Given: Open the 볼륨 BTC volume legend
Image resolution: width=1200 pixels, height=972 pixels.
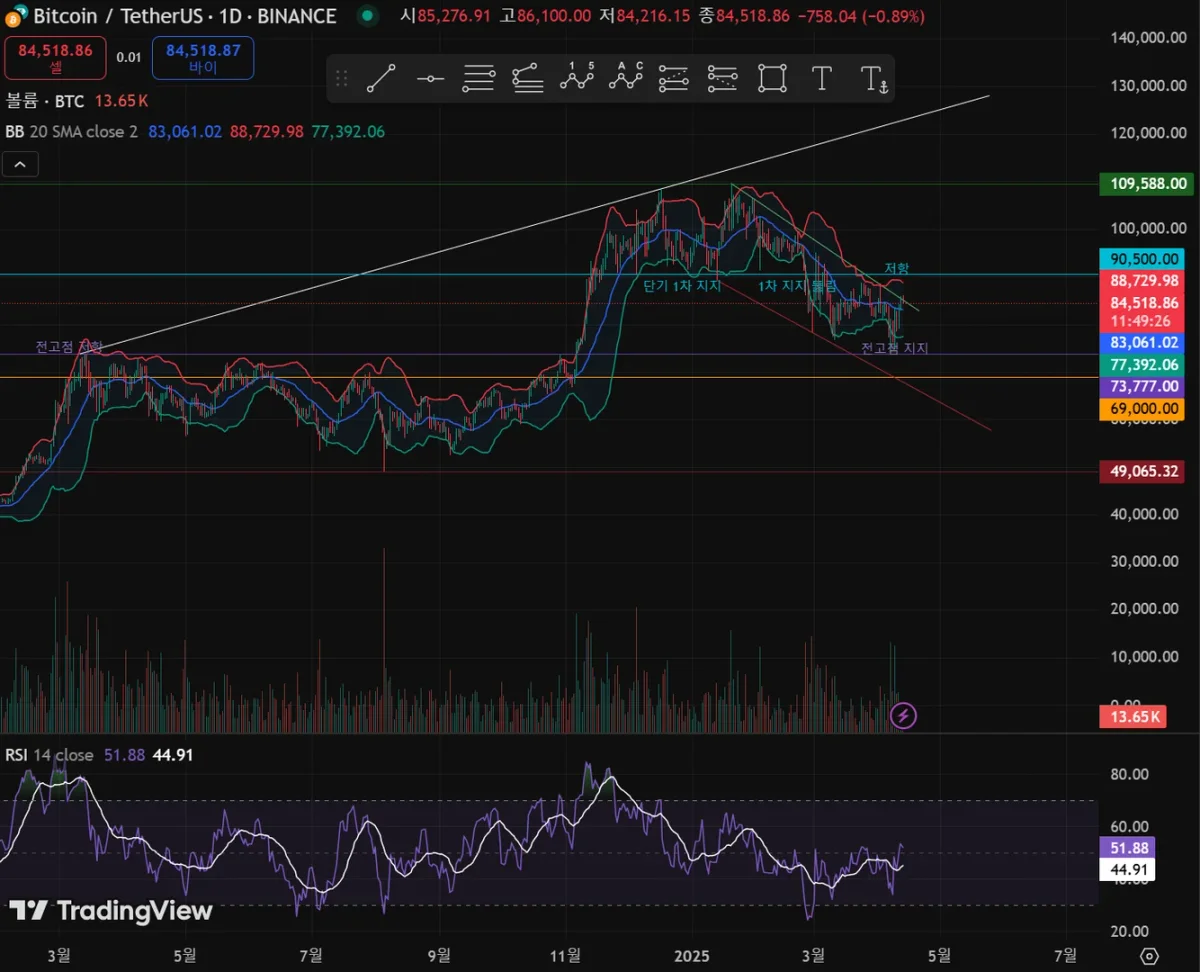Looking at the screenshot, I should pyautogui.click(x=45, y=101).
